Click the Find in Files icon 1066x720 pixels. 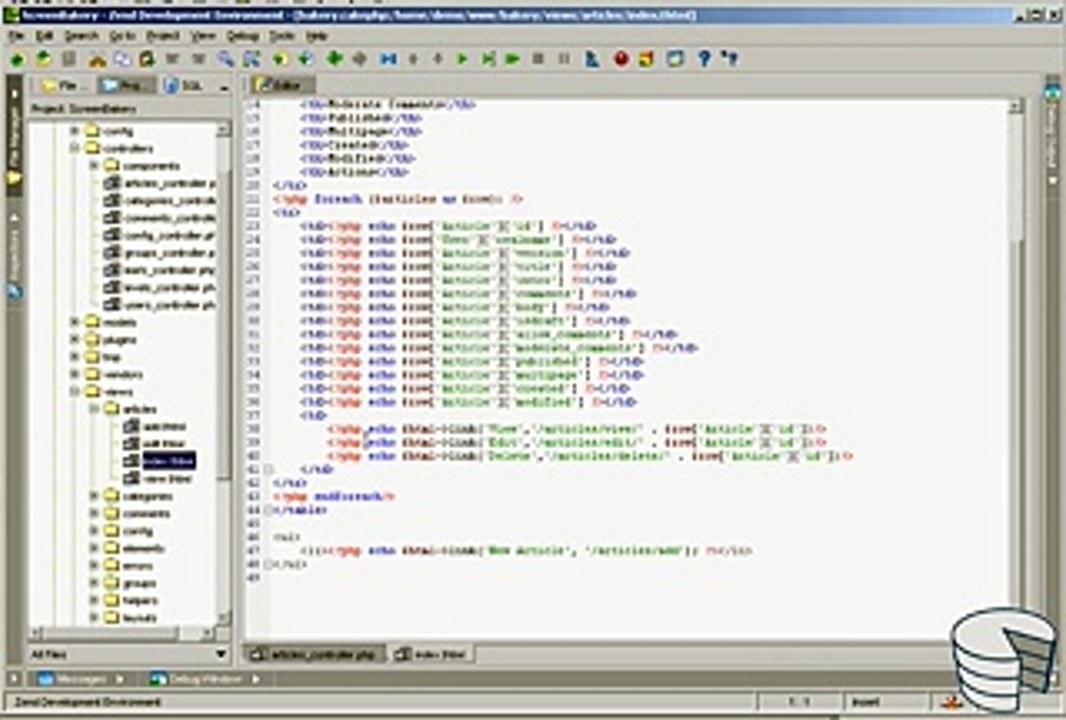pyautogui.click(x=252, y=60)
